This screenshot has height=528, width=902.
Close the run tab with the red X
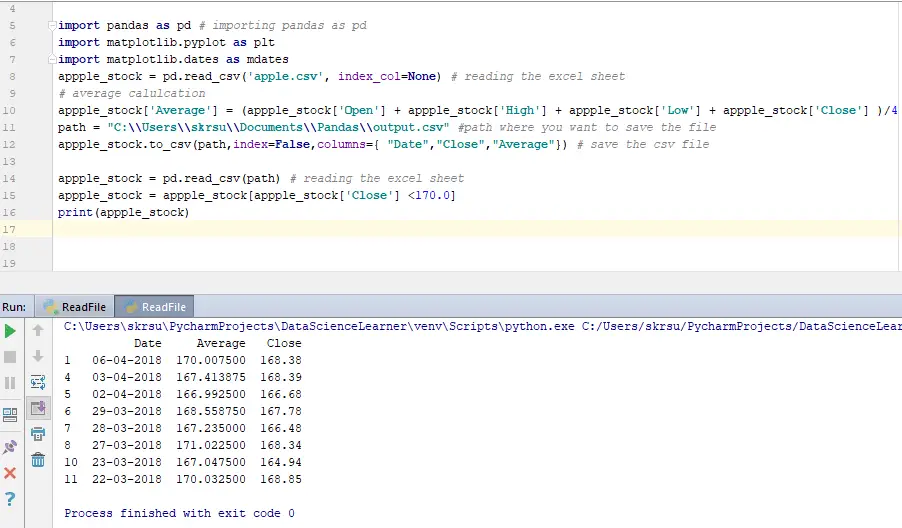[x=10, y=473]
